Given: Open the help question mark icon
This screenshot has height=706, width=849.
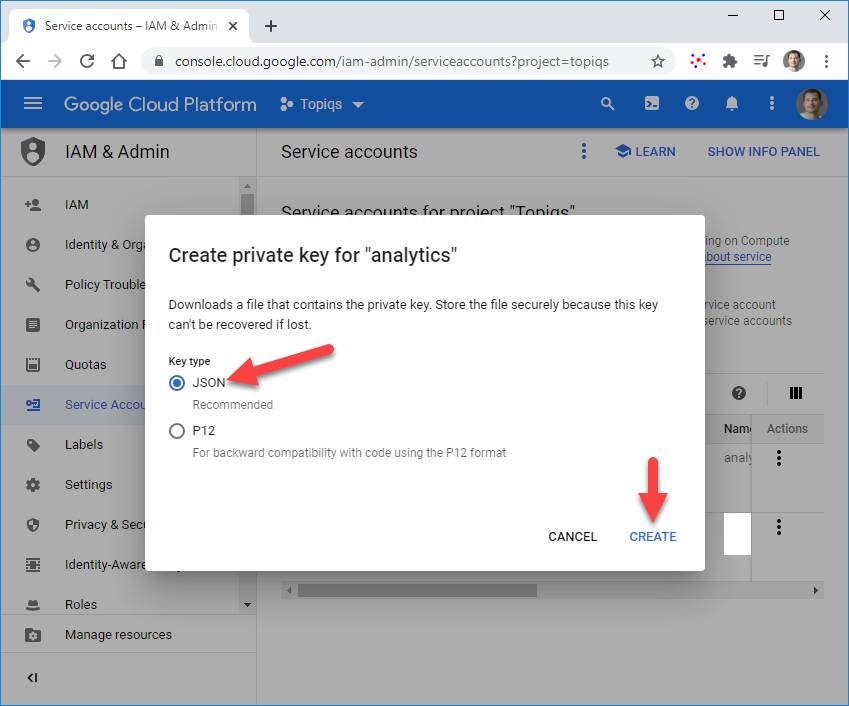Looking at the screenshot, I should (691, 103).
